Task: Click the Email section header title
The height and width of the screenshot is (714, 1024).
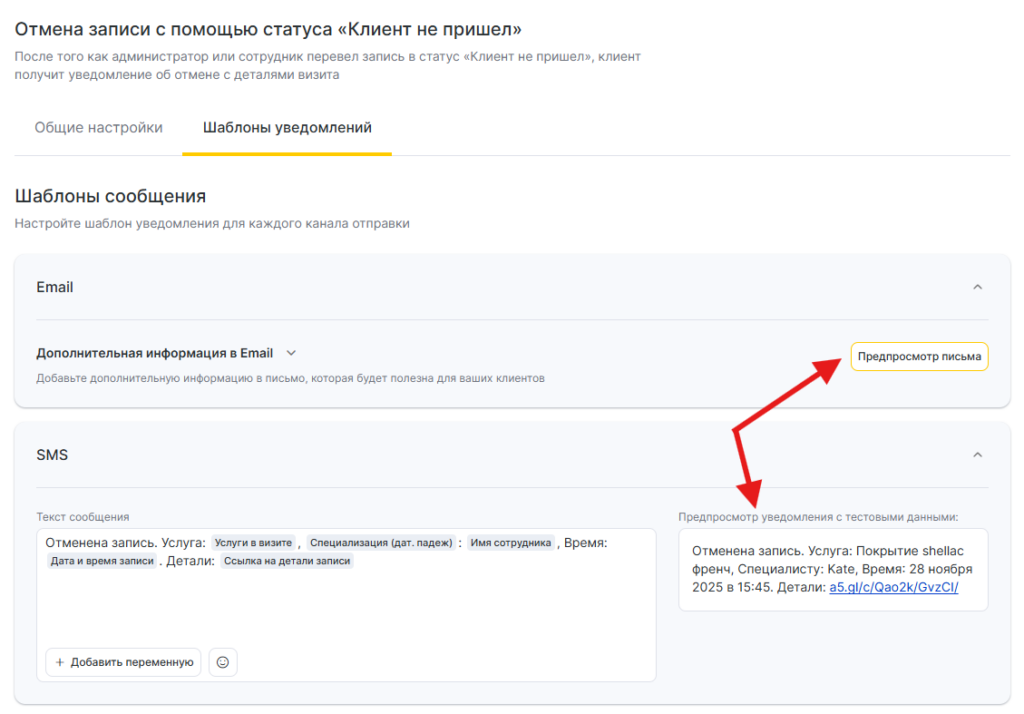Action: tap(55, 287)
